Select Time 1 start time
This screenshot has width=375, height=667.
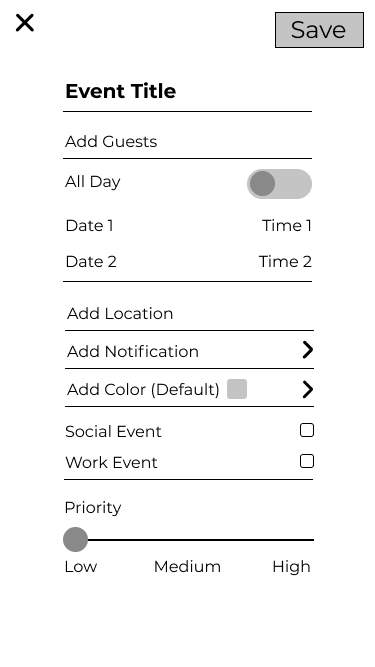tap(287, 225)
